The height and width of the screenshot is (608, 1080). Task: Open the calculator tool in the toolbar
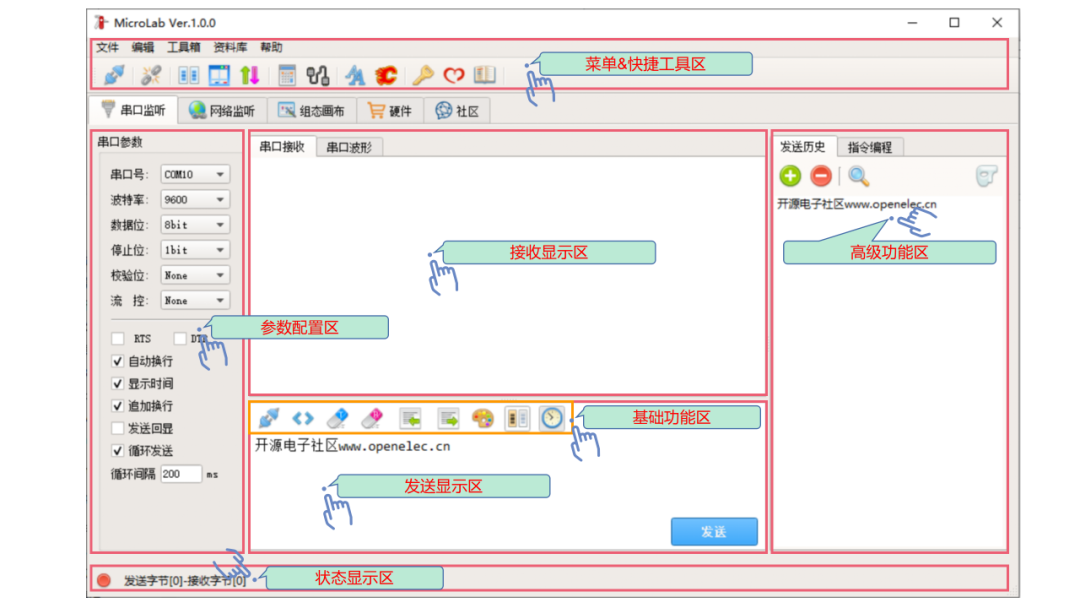pos(287,74)
